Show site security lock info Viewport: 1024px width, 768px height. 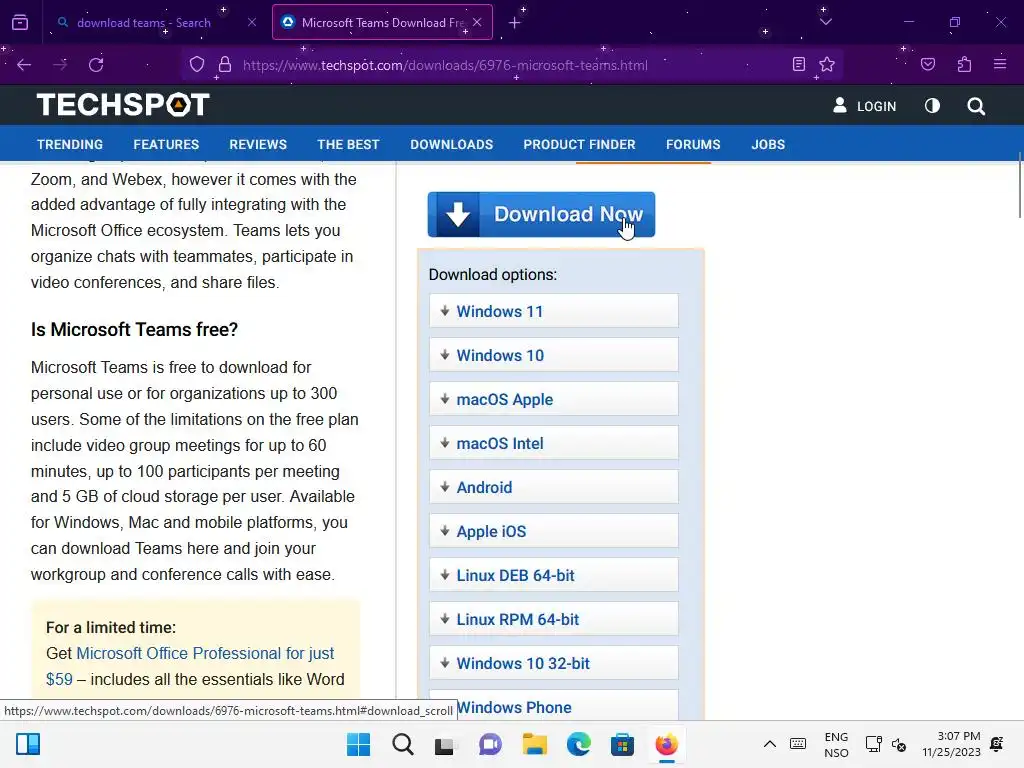(x=225, y=65)
